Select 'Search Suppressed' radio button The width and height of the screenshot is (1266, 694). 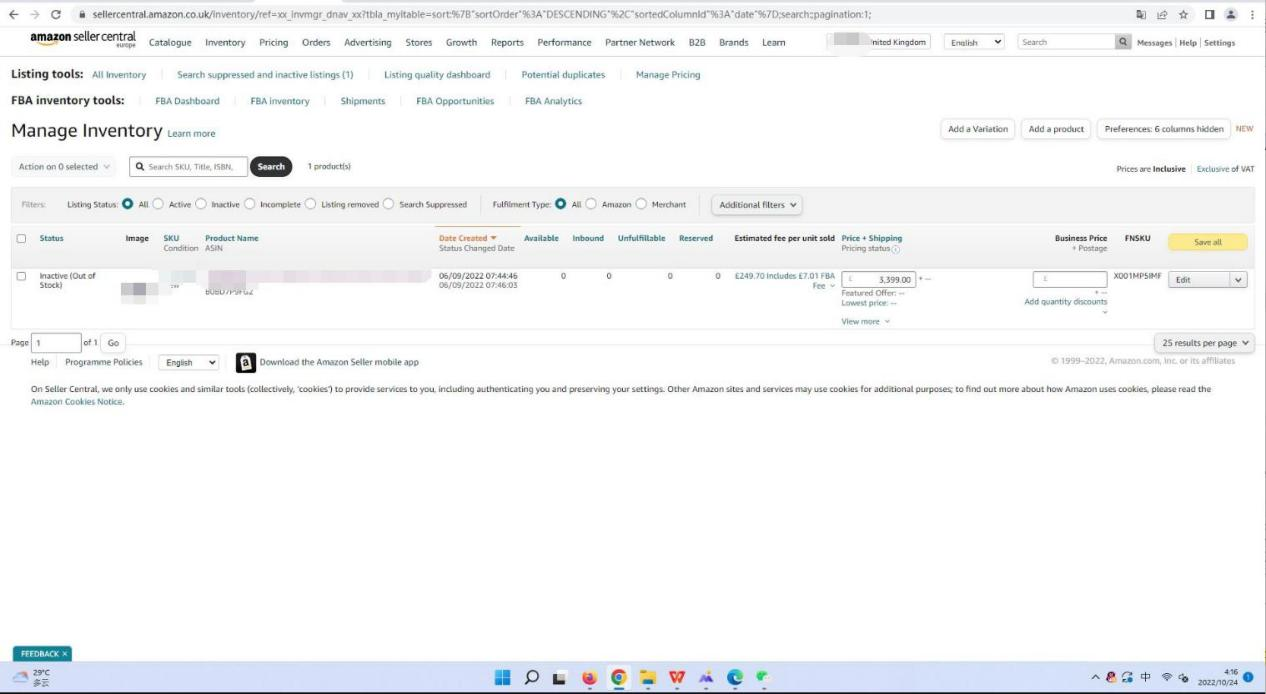coord(389,204)
